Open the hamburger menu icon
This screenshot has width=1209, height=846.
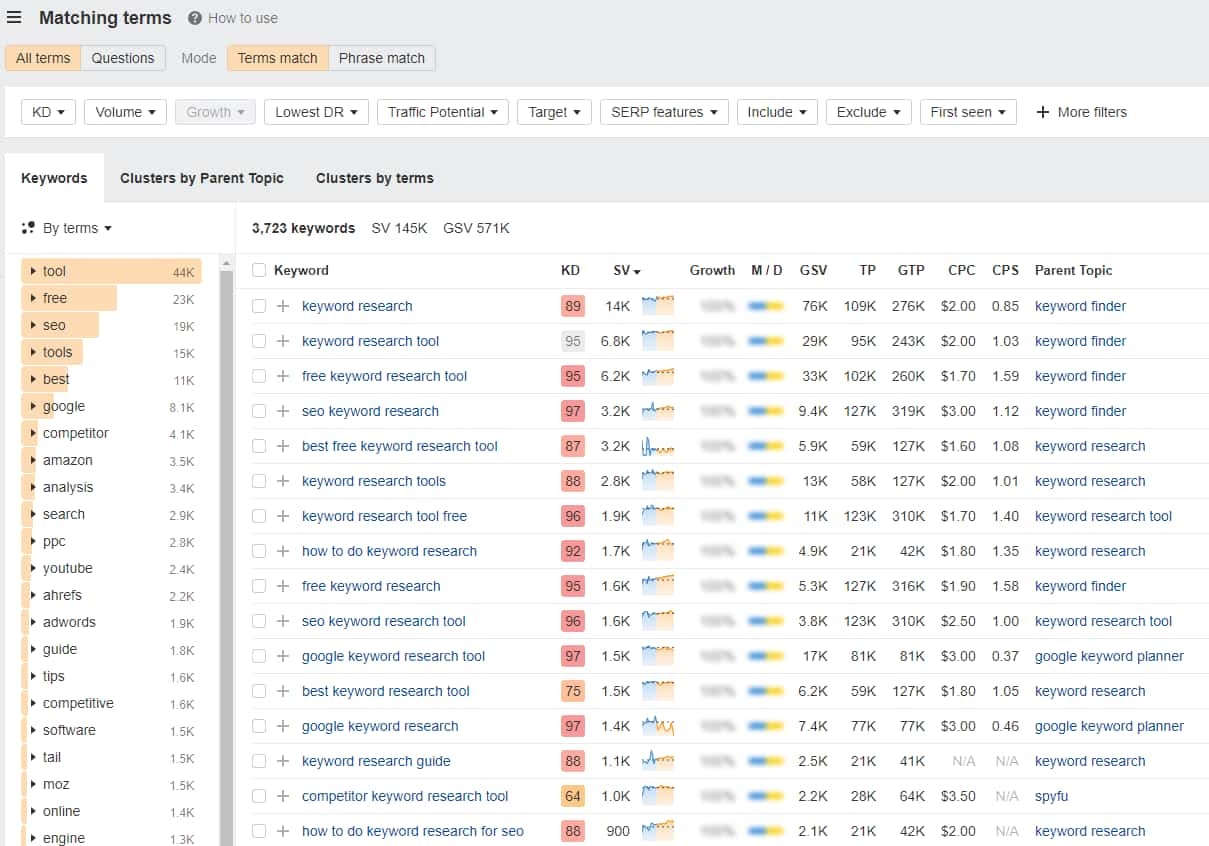click(14, 17)
